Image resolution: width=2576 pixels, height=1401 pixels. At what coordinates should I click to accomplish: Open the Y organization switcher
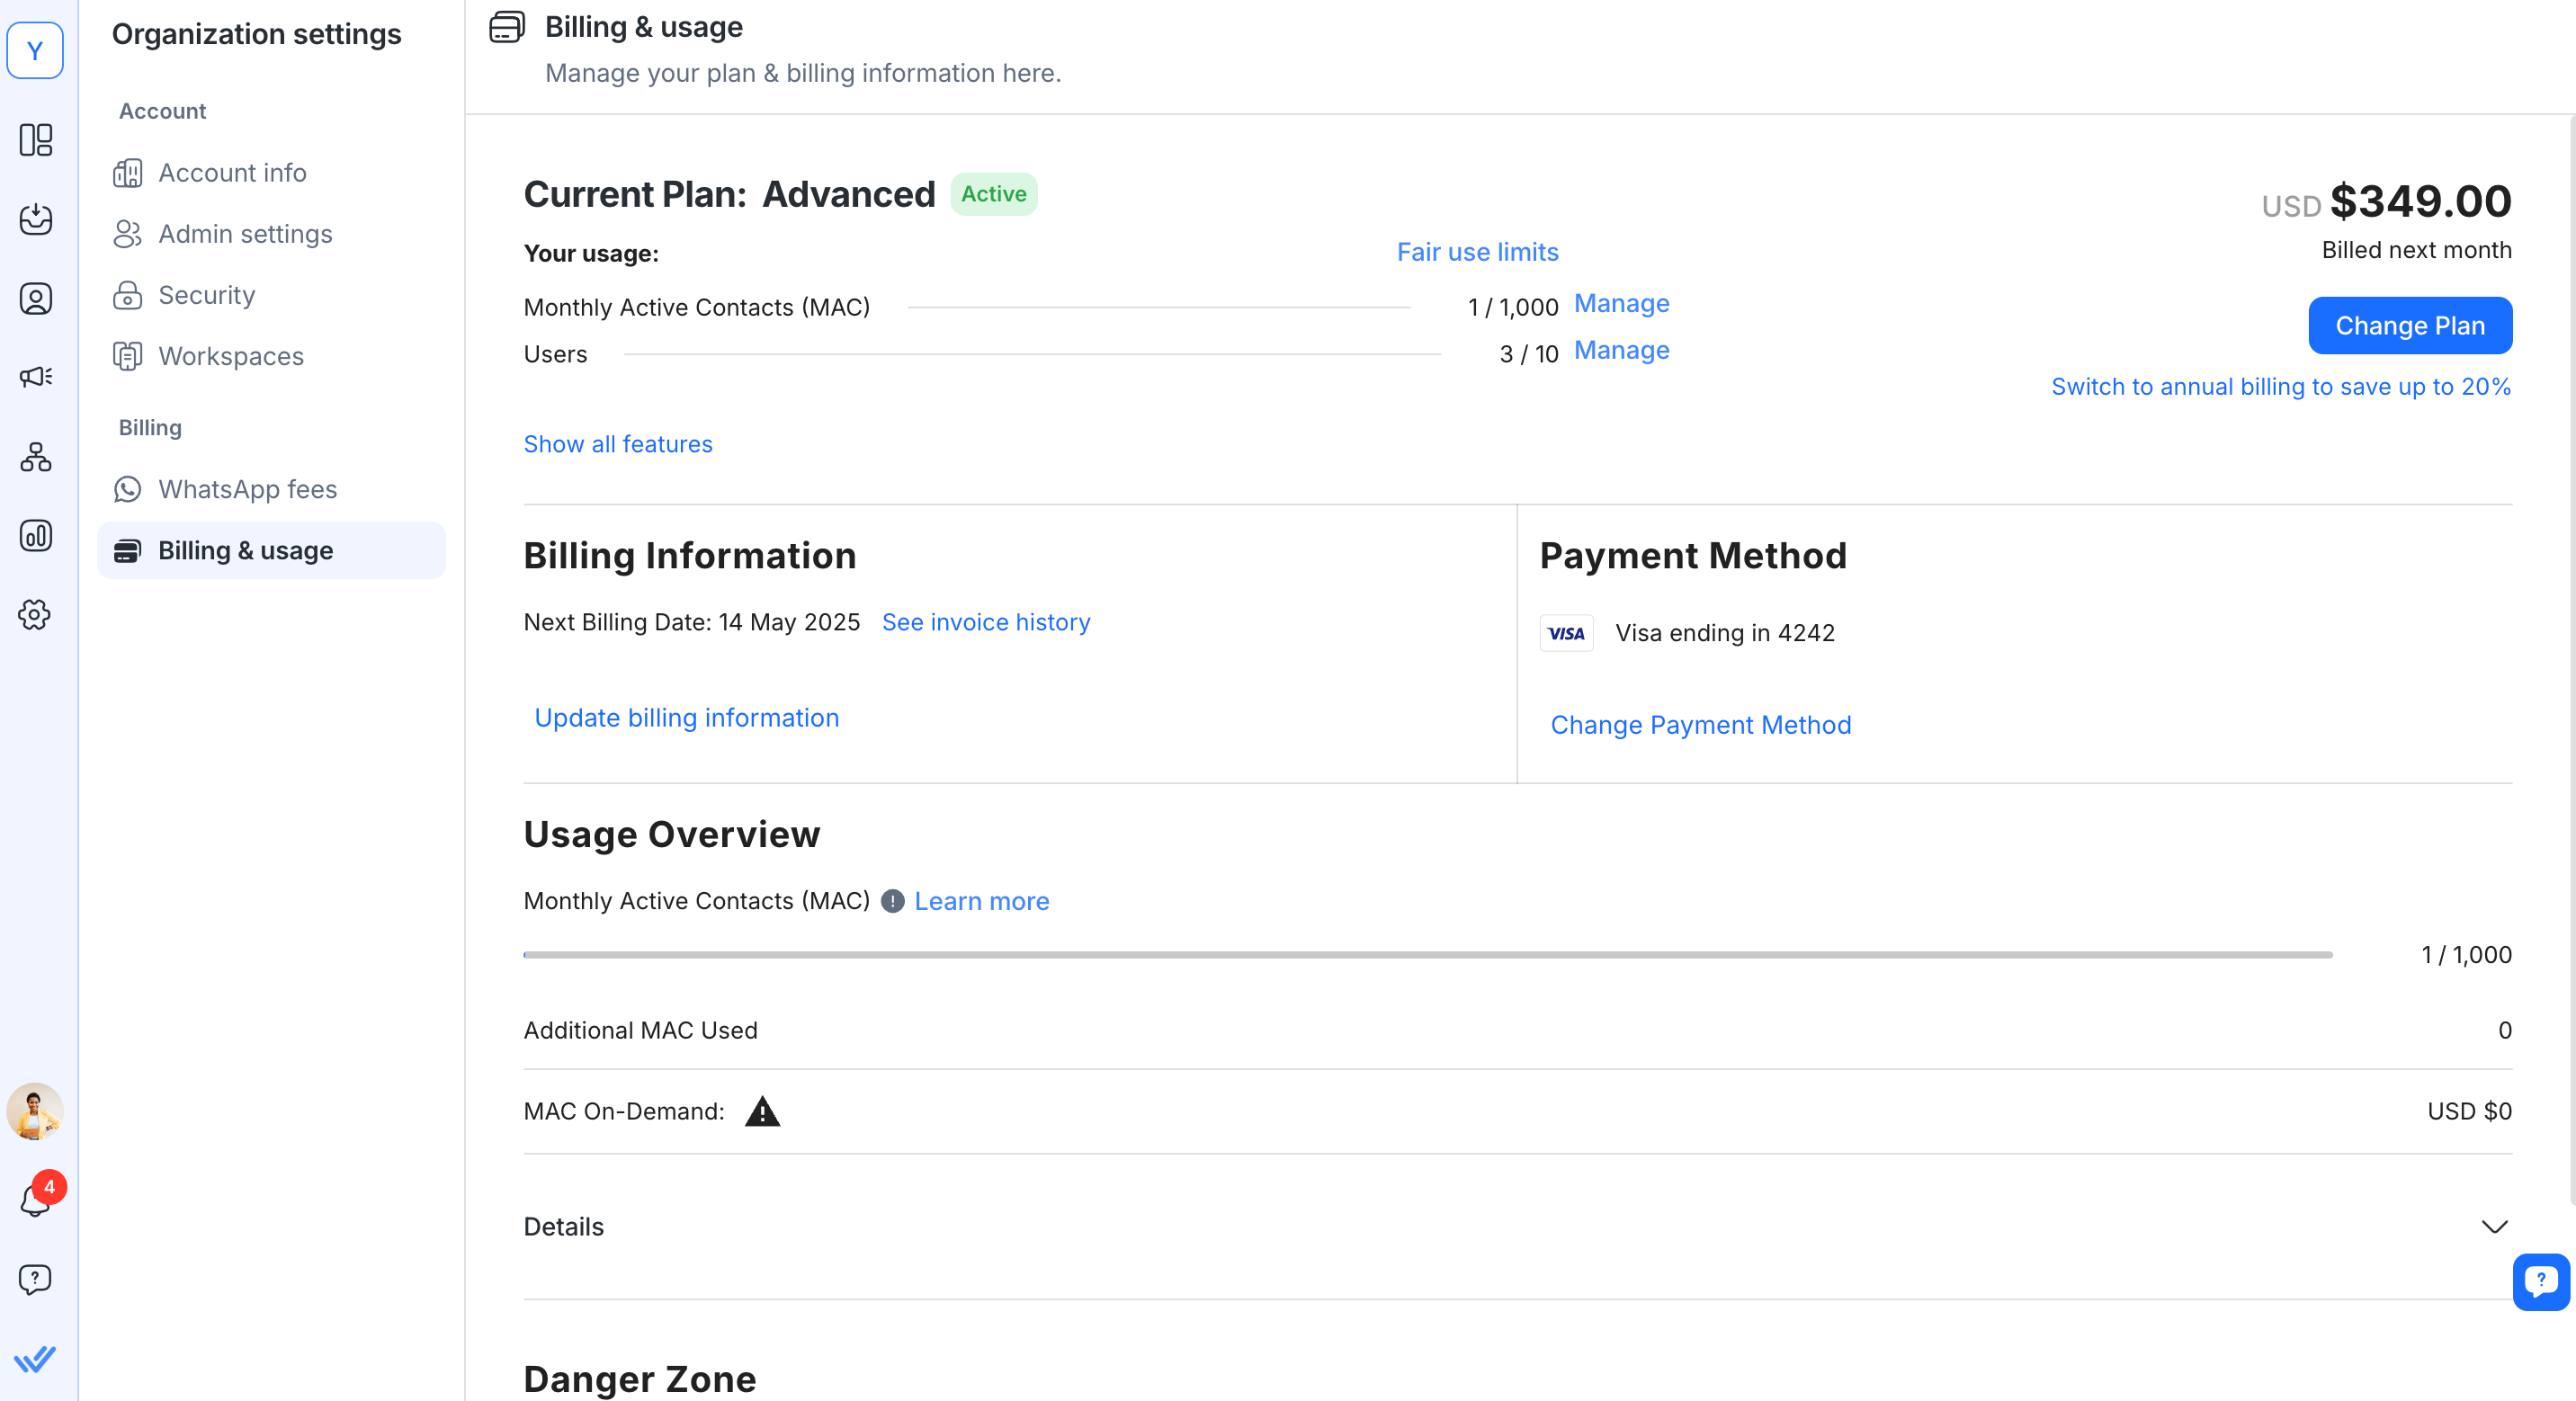(x=36, y=50)
